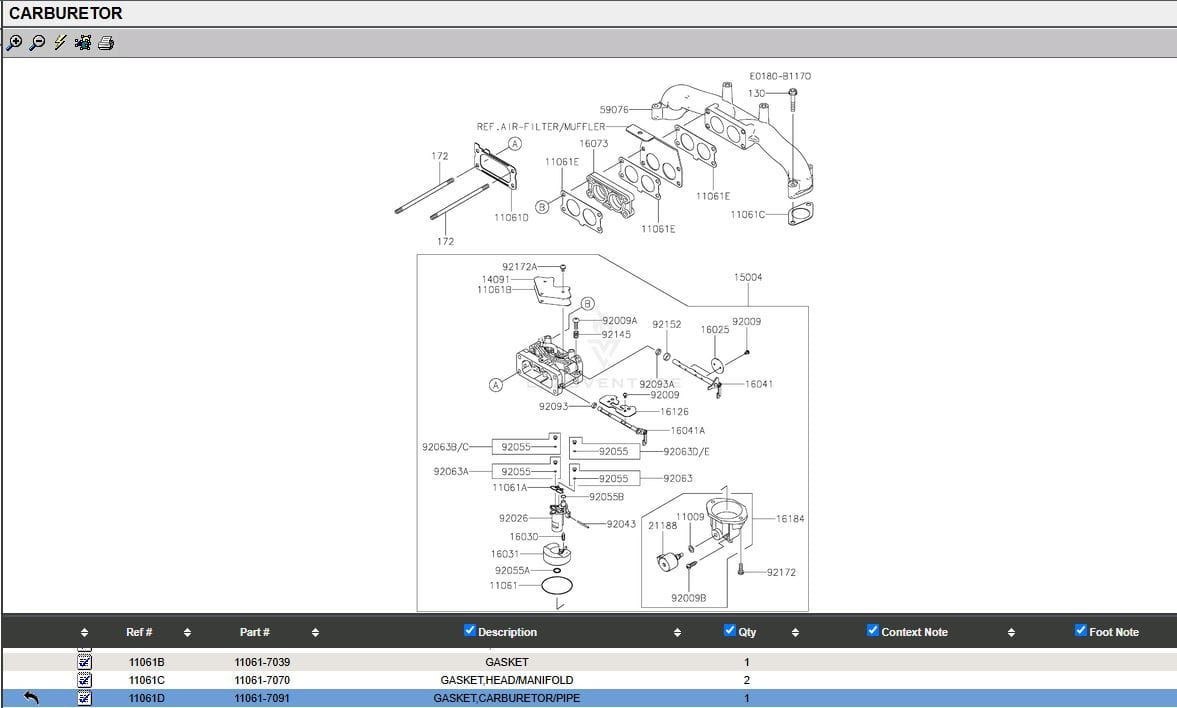Click the sort arrows right of Part #
The image size is (1177, 708).
coord(315,633)
